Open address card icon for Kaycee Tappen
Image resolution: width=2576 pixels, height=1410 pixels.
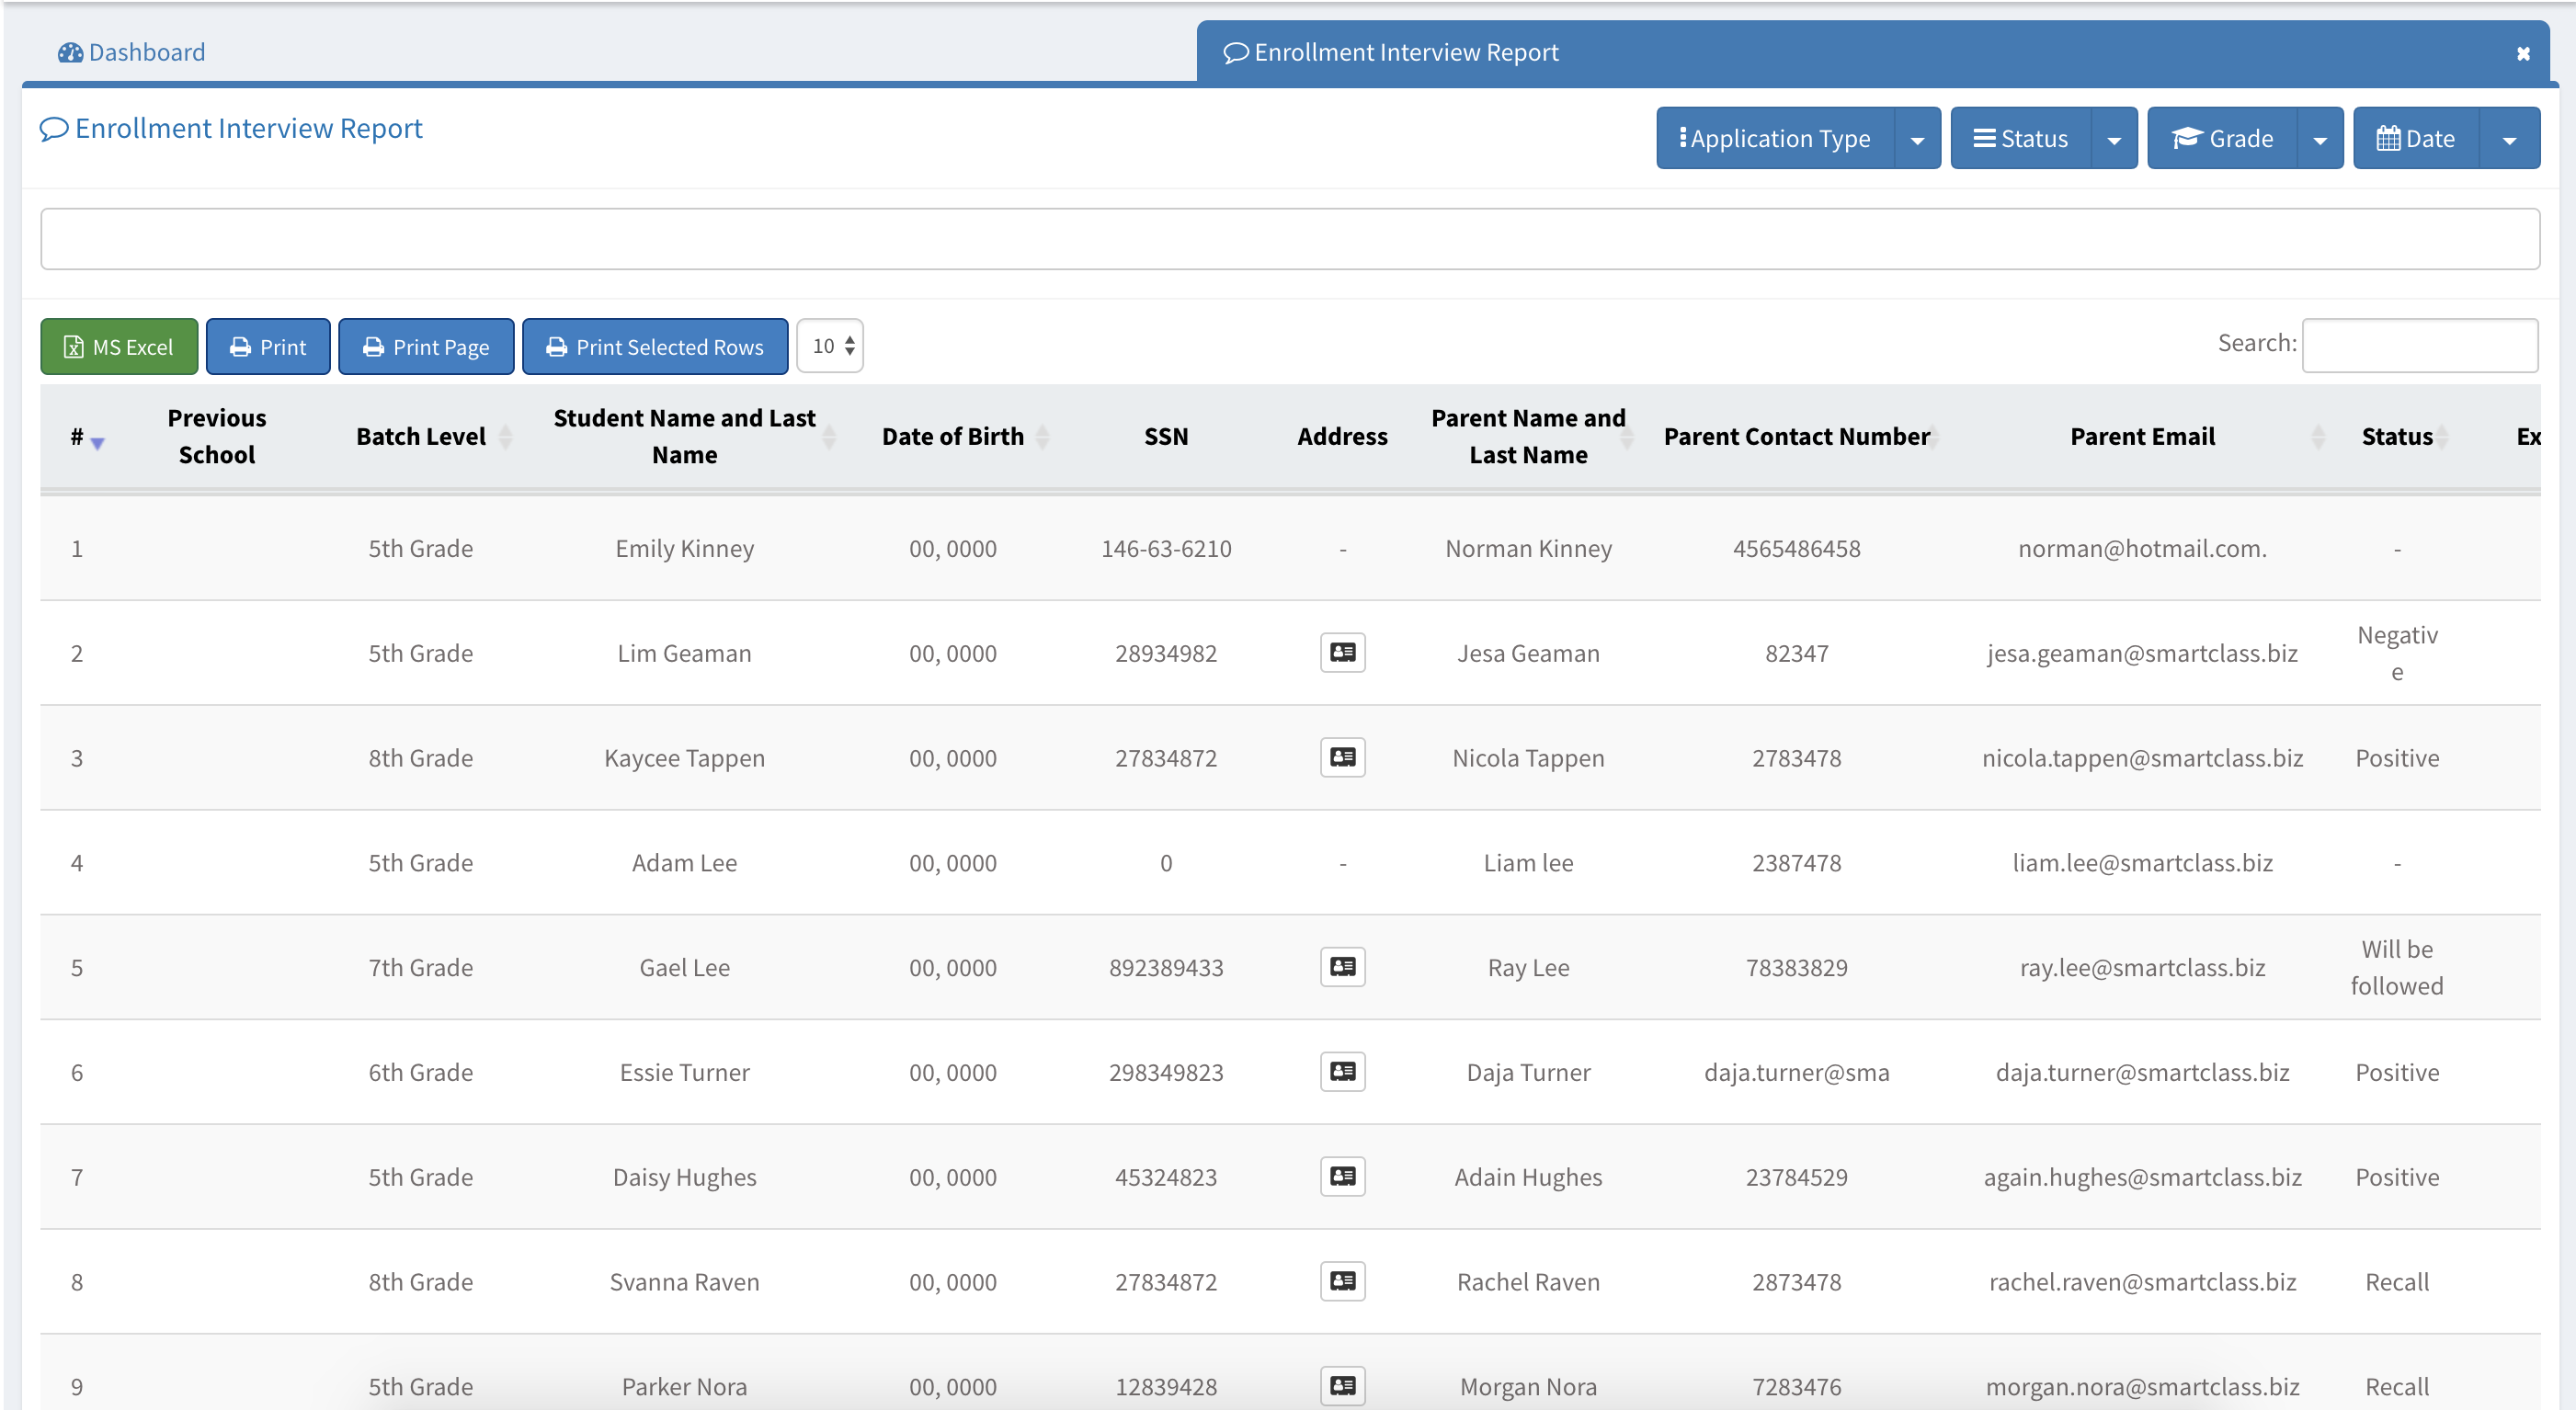[x=1342, y=758]
